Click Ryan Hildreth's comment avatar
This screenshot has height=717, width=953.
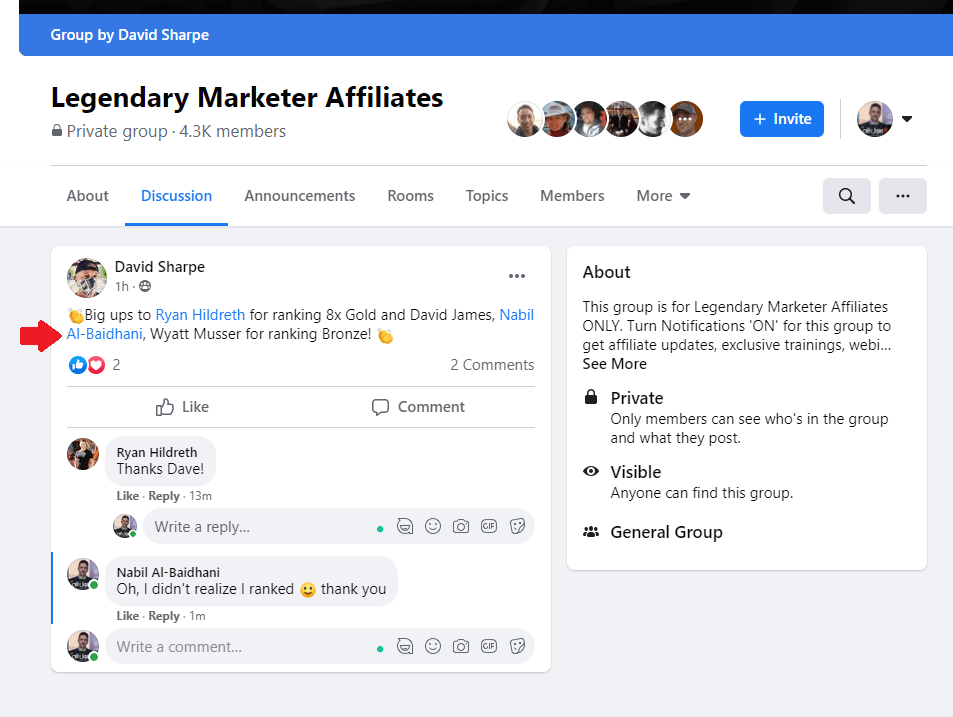click(83, 454)
